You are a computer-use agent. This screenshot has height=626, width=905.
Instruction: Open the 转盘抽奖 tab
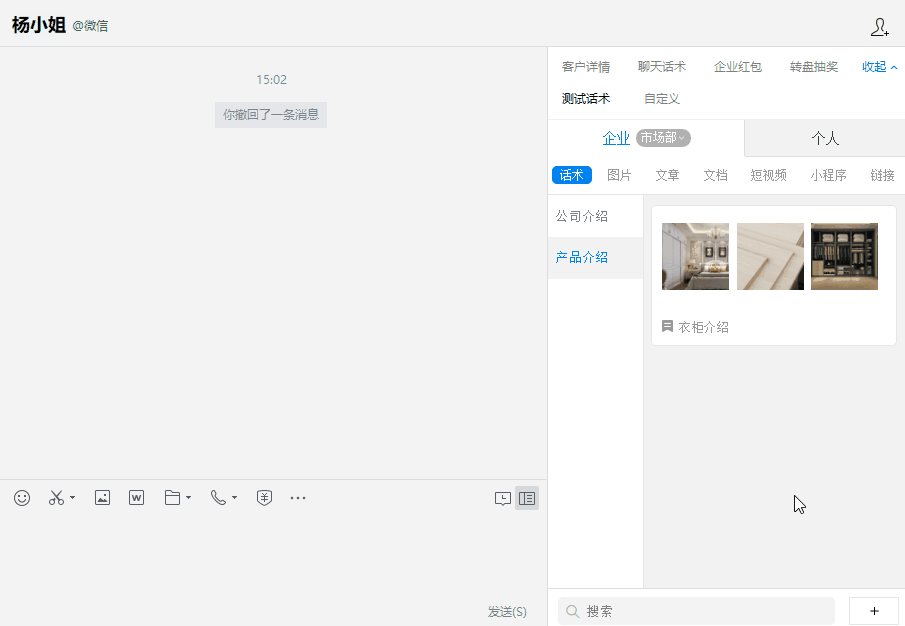point(814,67)
